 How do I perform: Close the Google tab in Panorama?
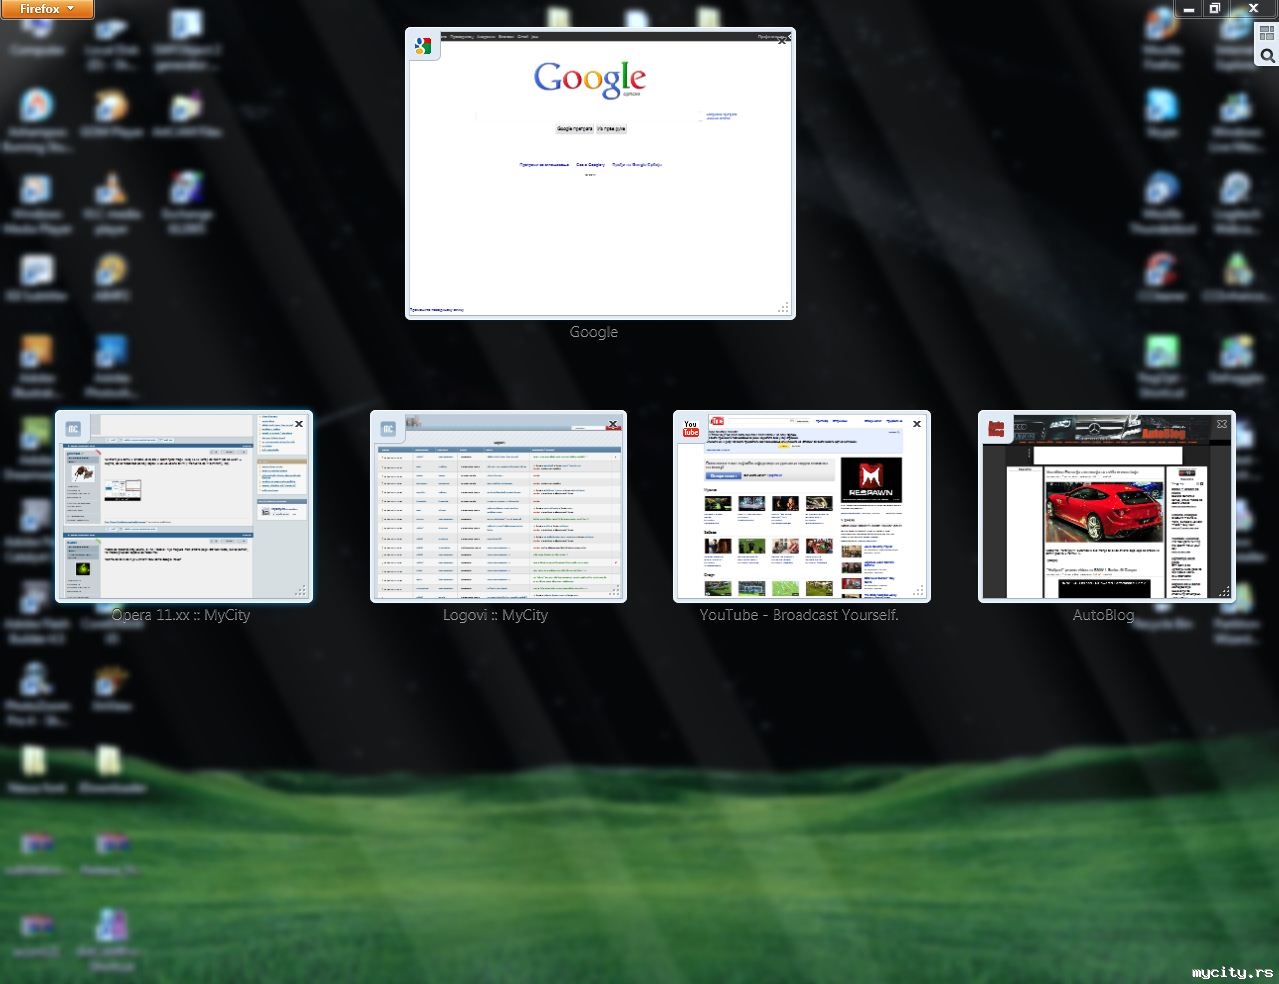point(782,40)
